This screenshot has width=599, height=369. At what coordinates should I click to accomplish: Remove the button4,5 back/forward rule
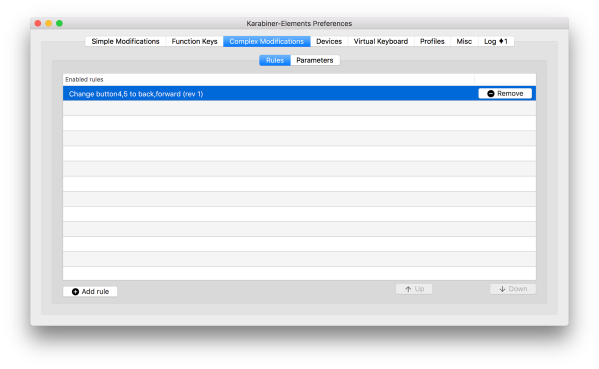[505, 94]
